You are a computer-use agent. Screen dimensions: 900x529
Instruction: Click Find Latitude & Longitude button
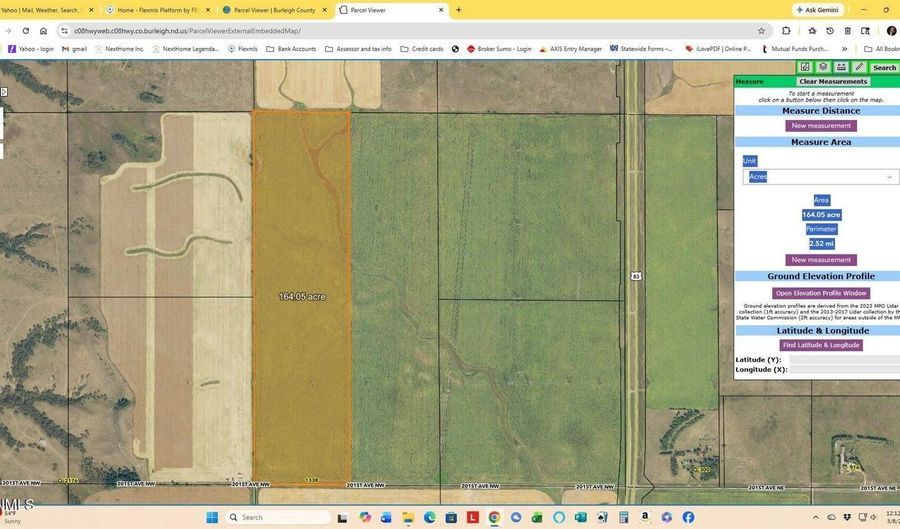(x=821, y=345)
